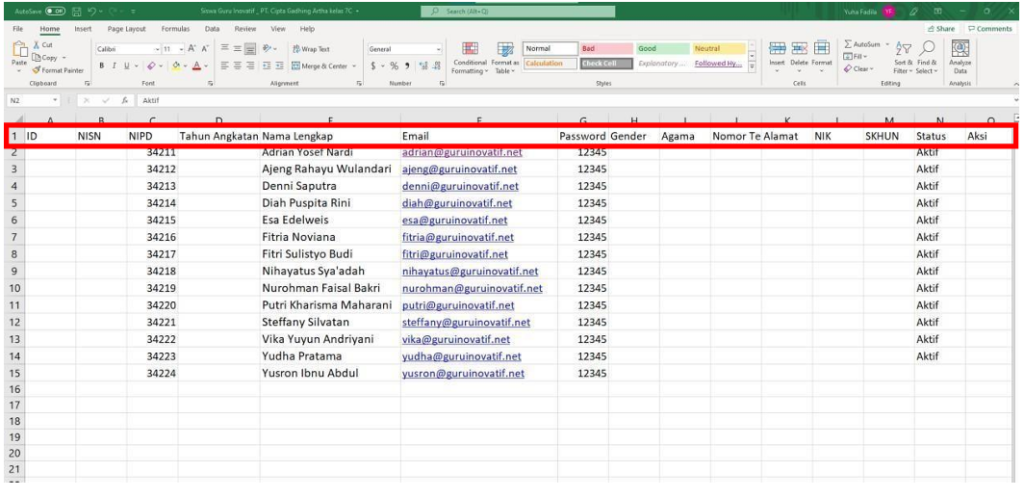Toggle Wrap Text
Image resolution: width=1024 pixels, height=498 pixels.
tap(311, 49)
